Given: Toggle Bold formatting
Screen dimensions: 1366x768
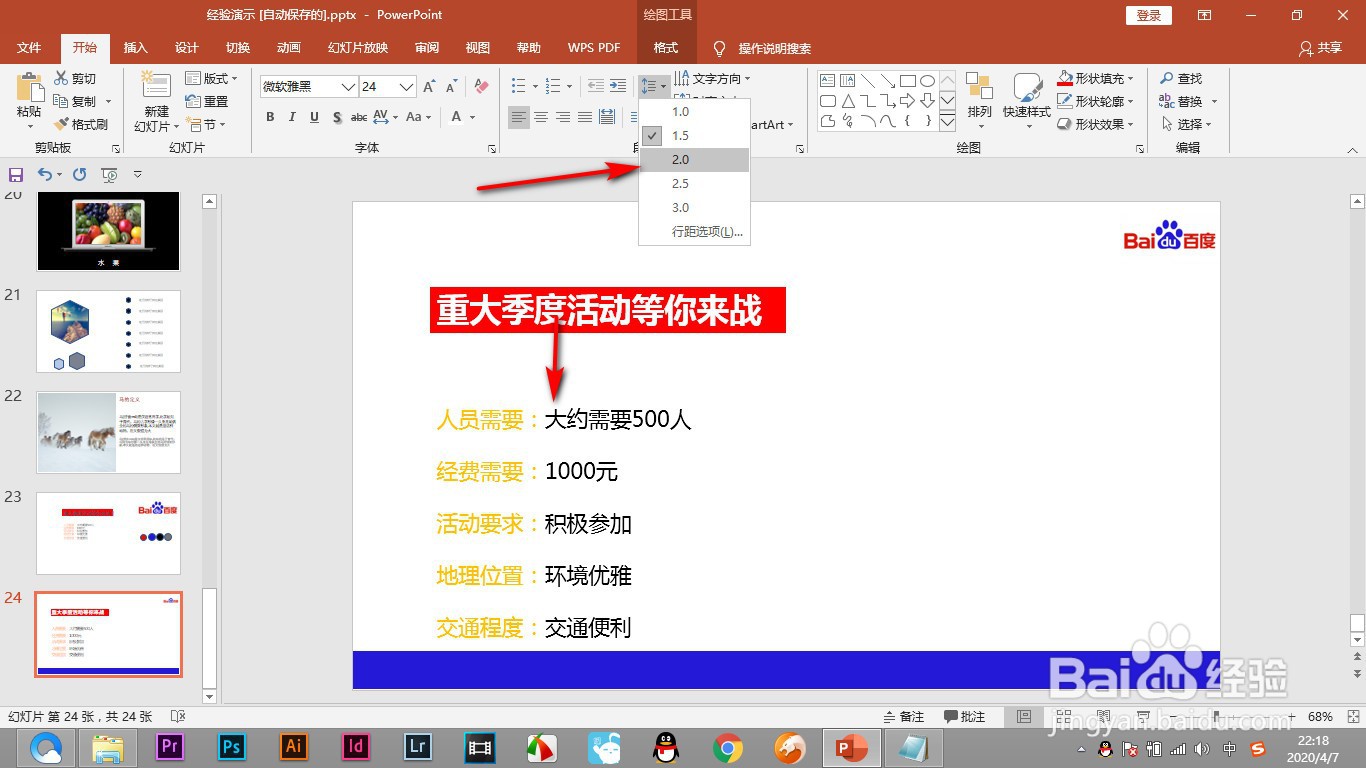Looking at the screenshot, I should point(270,117).
